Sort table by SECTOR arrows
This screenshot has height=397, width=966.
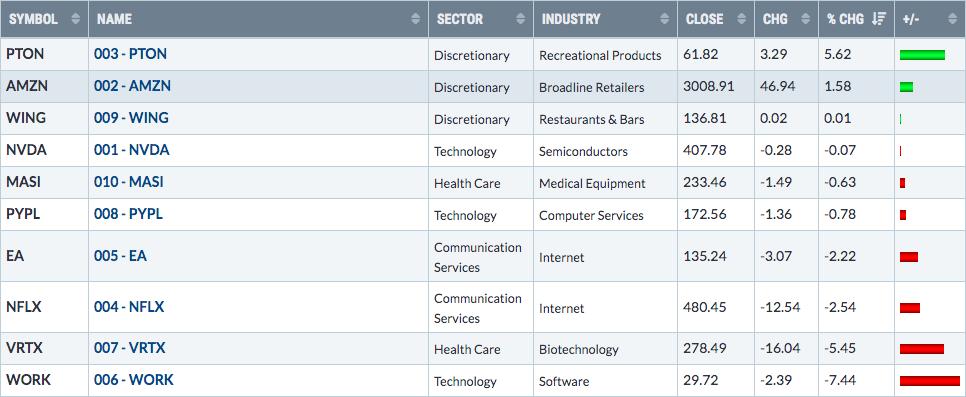[521, 19]
